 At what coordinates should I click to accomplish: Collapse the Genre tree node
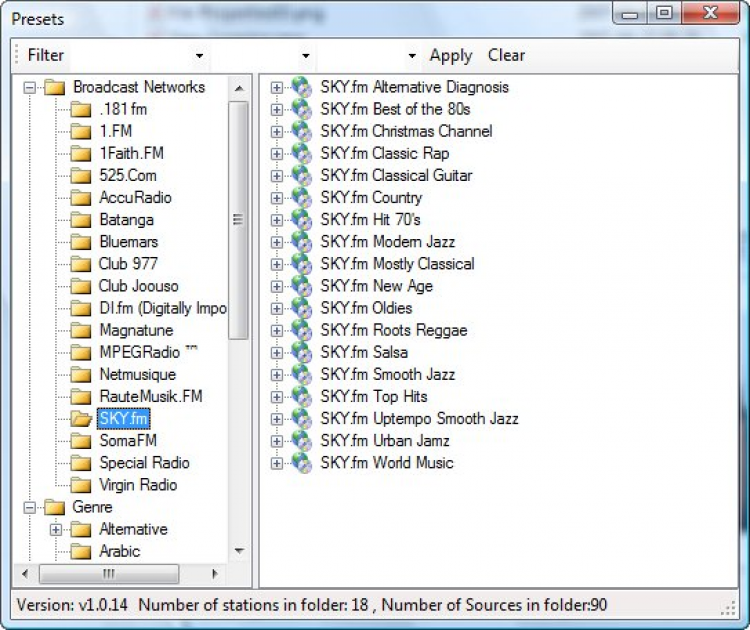point(30,508)
